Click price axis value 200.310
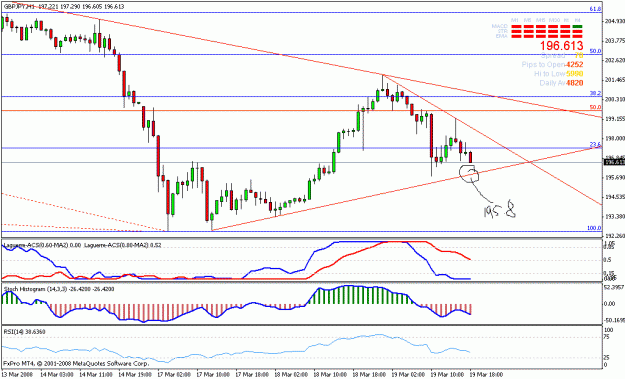Image resolution: width=625 pixels, height=379 pixels. (614, 99)
